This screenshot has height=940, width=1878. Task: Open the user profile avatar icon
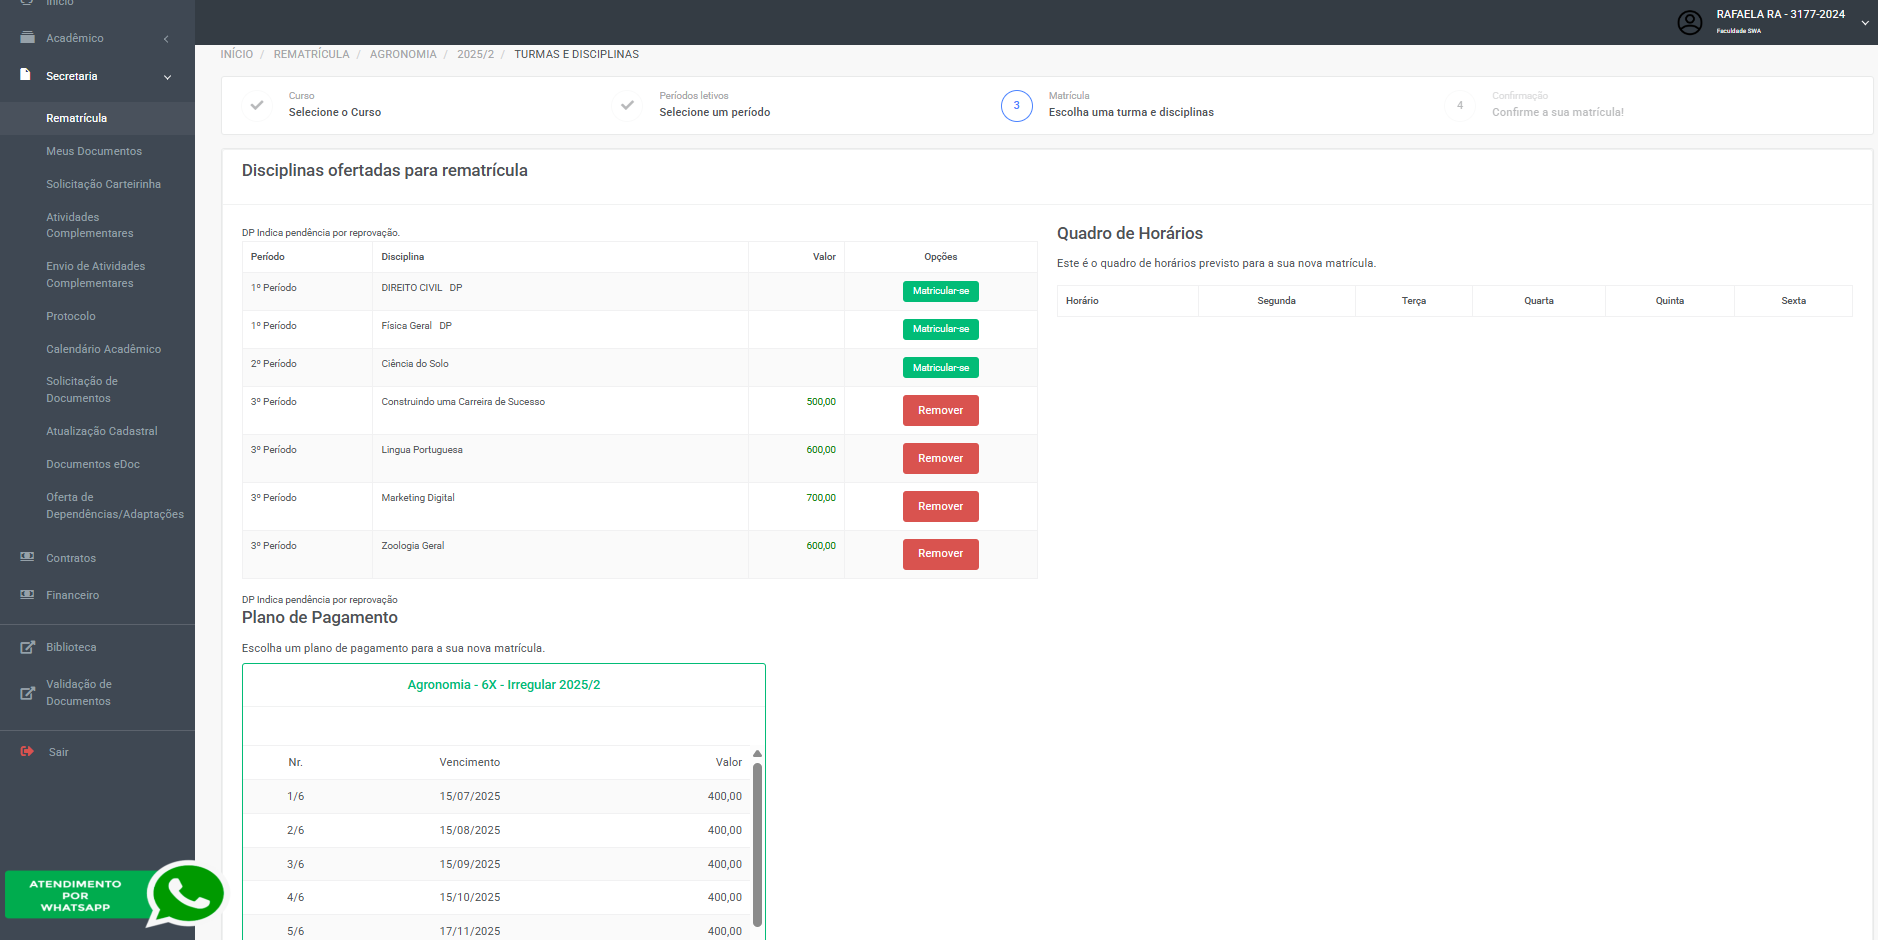coord(1689,22)
